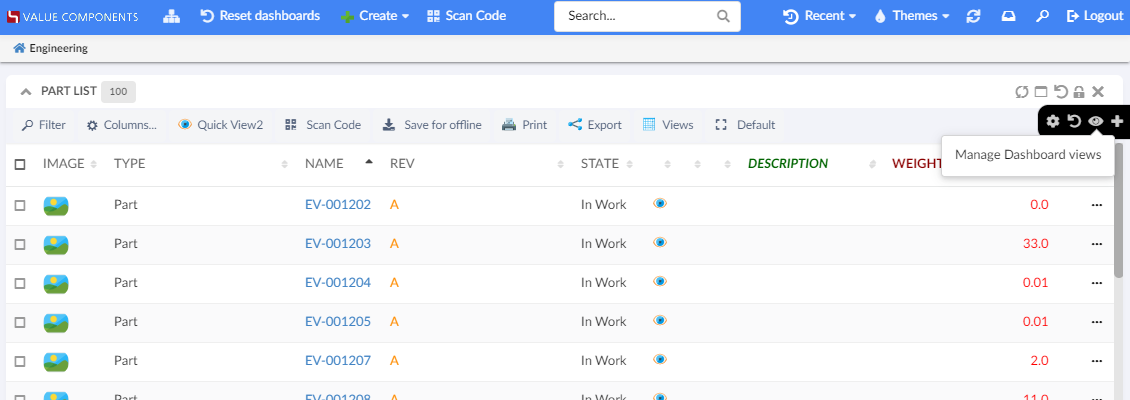1130x400 pixels.
Task: Lock the Part List panel
Action: (x=1079, y=92)
